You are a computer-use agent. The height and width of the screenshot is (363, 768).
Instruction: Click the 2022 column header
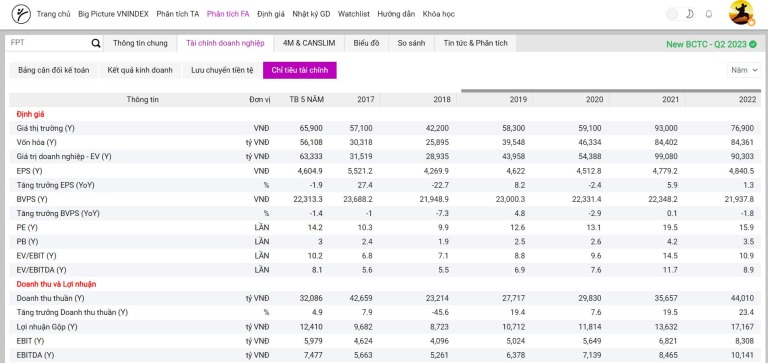coord(747,99)
